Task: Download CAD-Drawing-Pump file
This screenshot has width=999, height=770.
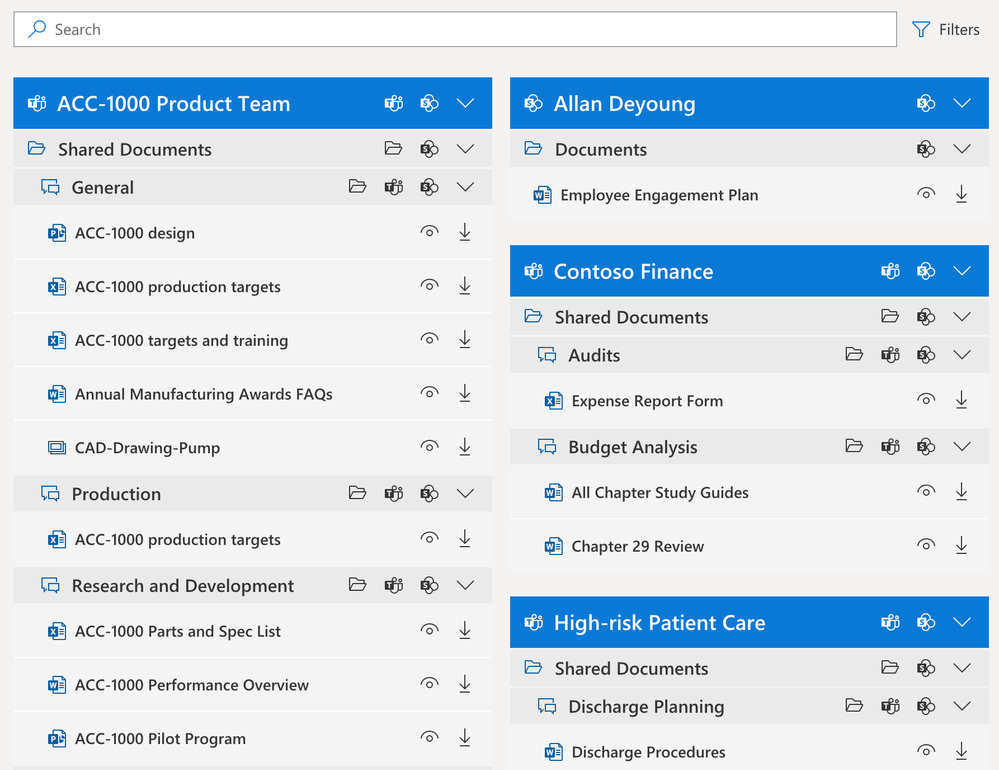Action: click(x=465, y=447)
